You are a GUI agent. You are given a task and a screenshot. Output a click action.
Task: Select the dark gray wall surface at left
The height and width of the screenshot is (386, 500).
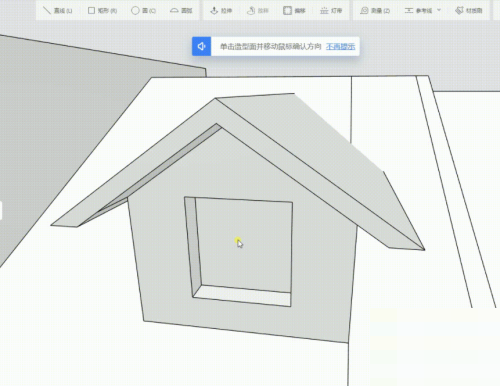(67, 117)
